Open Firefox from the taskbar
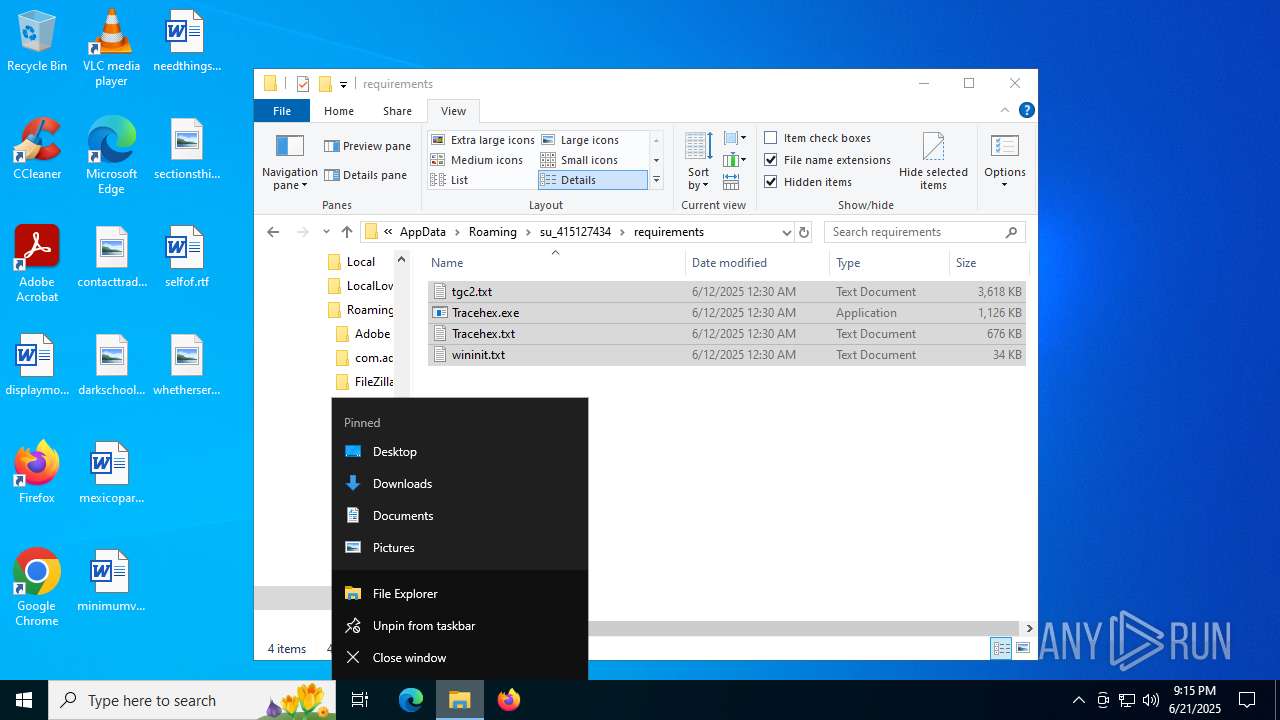1280x720 pixels. click(509, 700)
